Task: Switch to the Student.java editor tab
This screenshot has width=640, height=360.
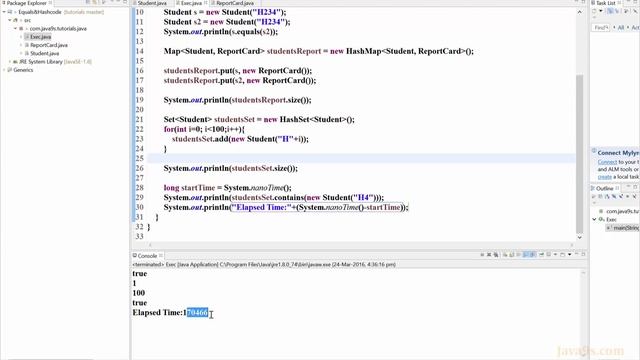Action: click(152, 3)
